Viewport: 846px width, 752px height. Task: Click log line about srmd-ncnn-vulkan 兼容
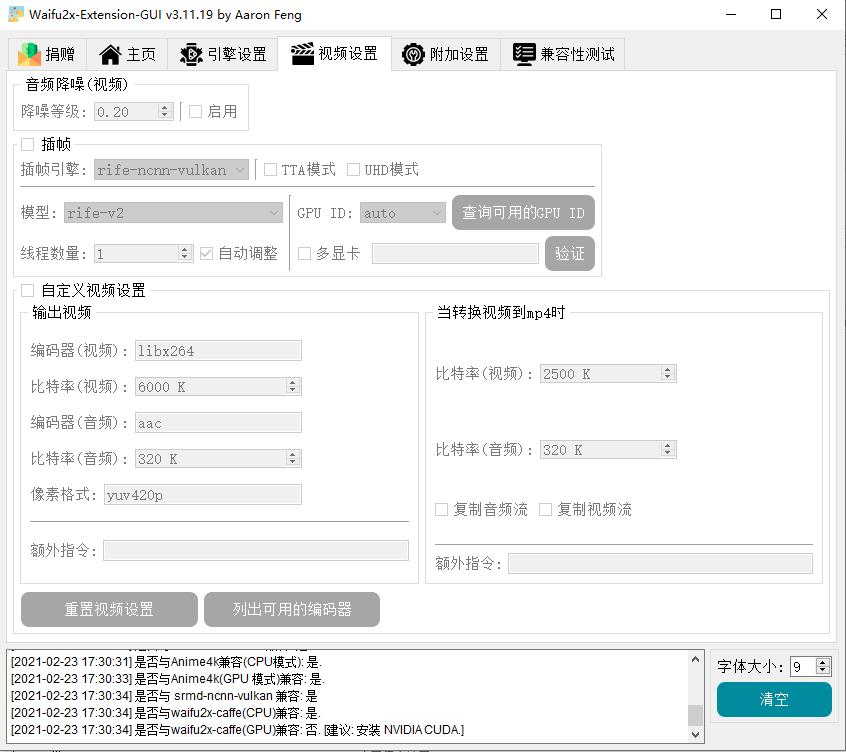coord(165,696)
